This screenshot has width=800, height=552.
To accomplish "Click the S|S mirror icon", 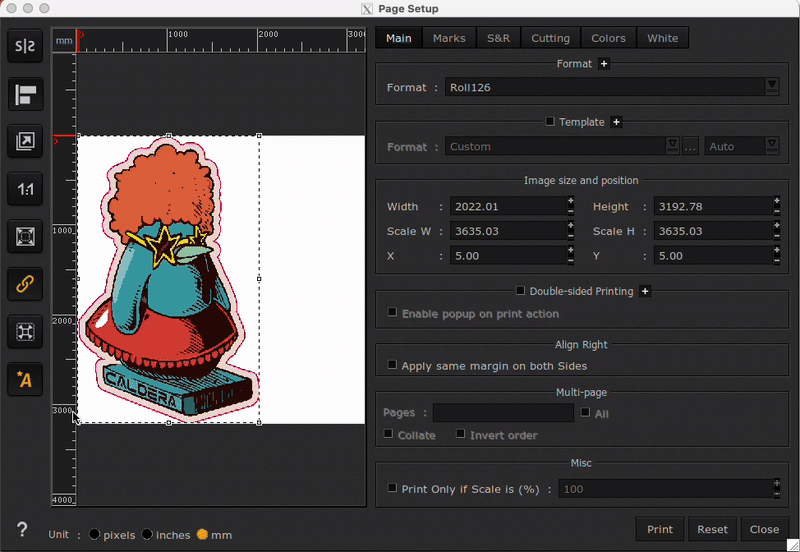I will (x=25, y=47).
